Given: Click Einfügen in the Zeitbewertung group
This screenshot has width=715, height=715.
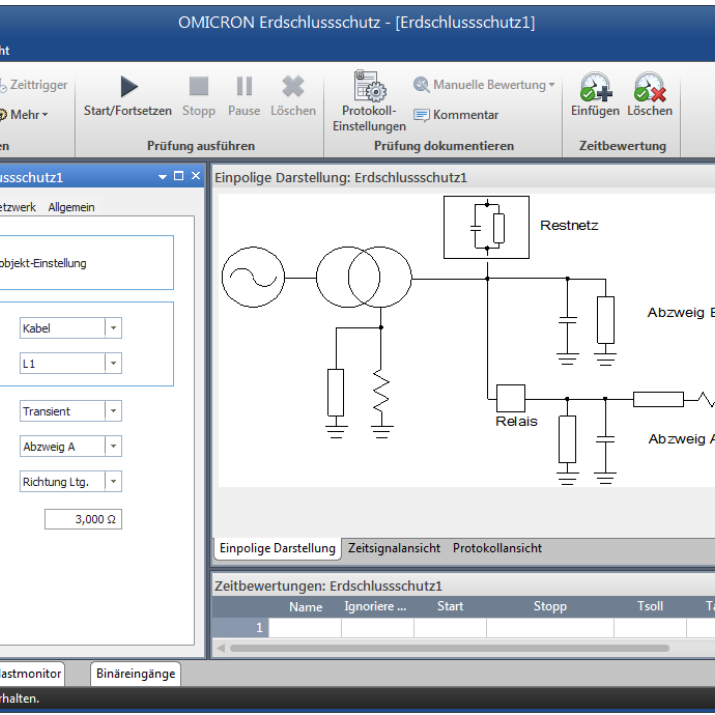Looking at the screenshot, I should coord(595,94).
